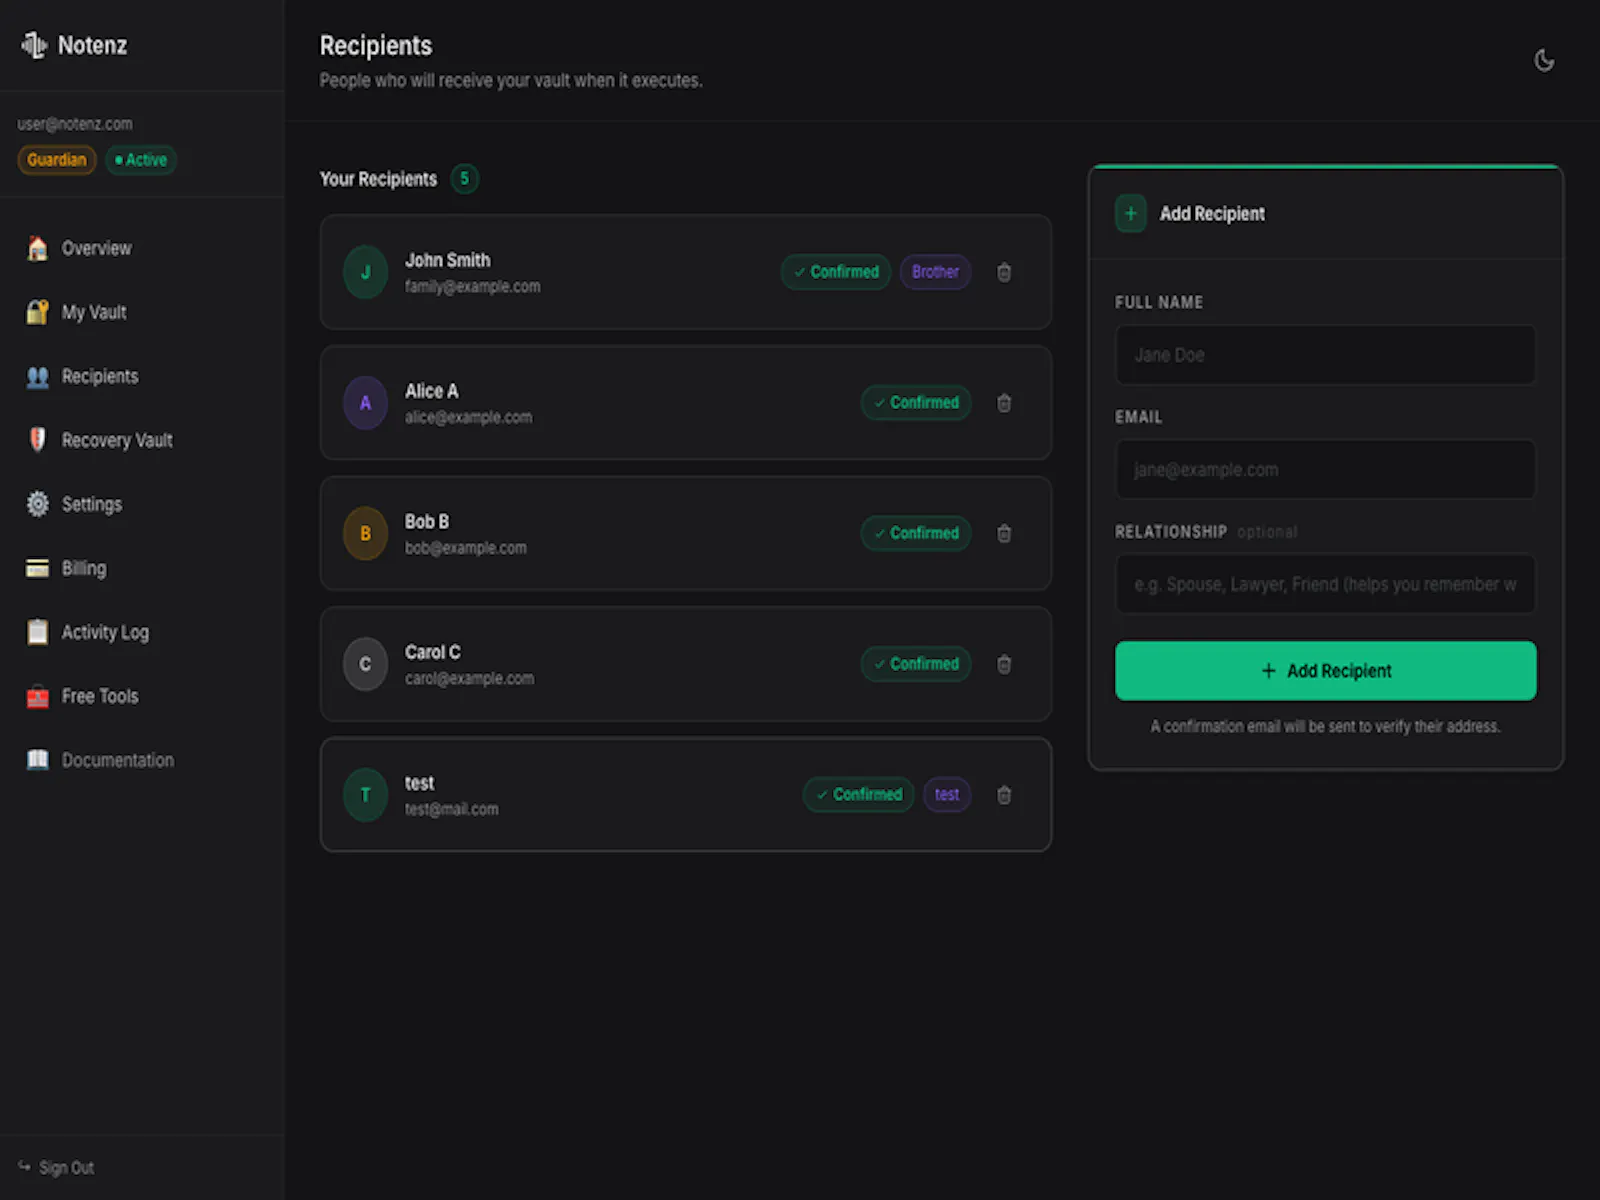The height and width of the screenshot is (1200, 1600).
Task: Click Bob B's Confirmed badge
Action: click(916, 533)
